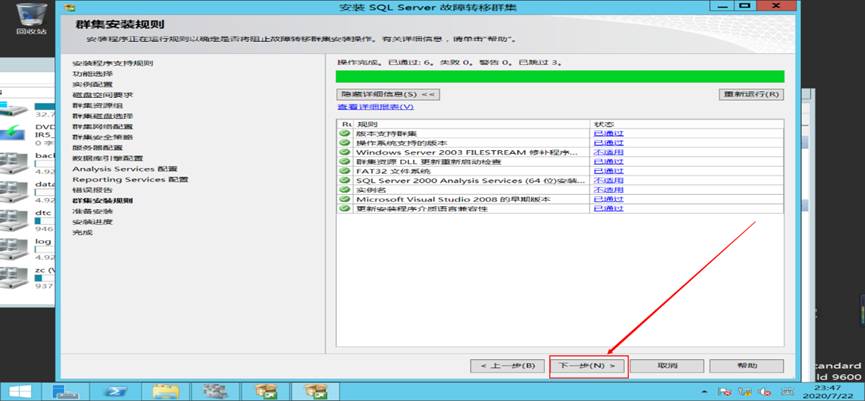
Task: Select 群集资源组 step in the left list
Action: pos(98,105)
